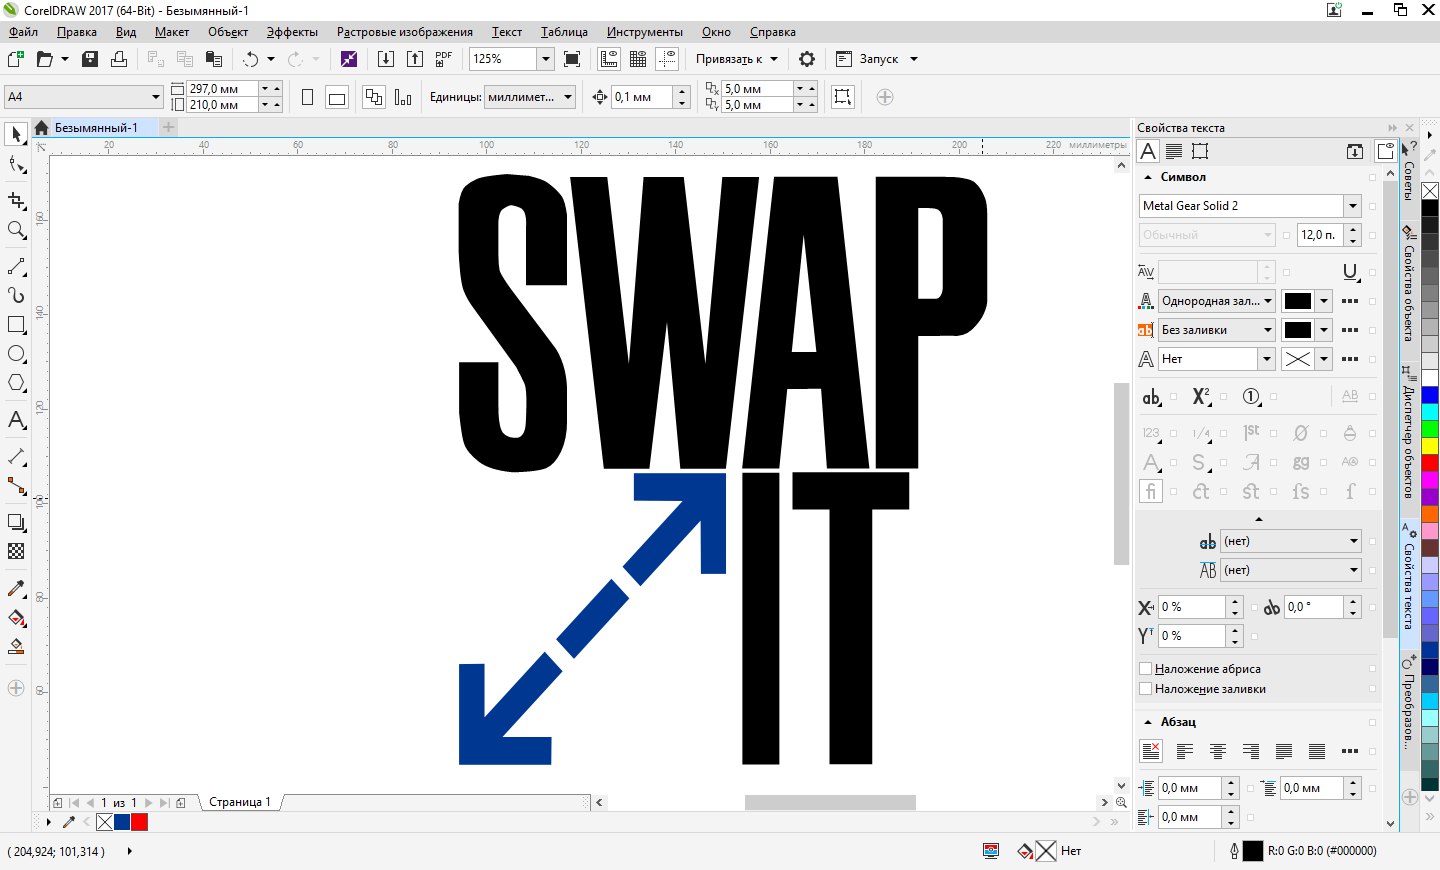
Task: Select the Polygon tool
Action: click(16, 383)
